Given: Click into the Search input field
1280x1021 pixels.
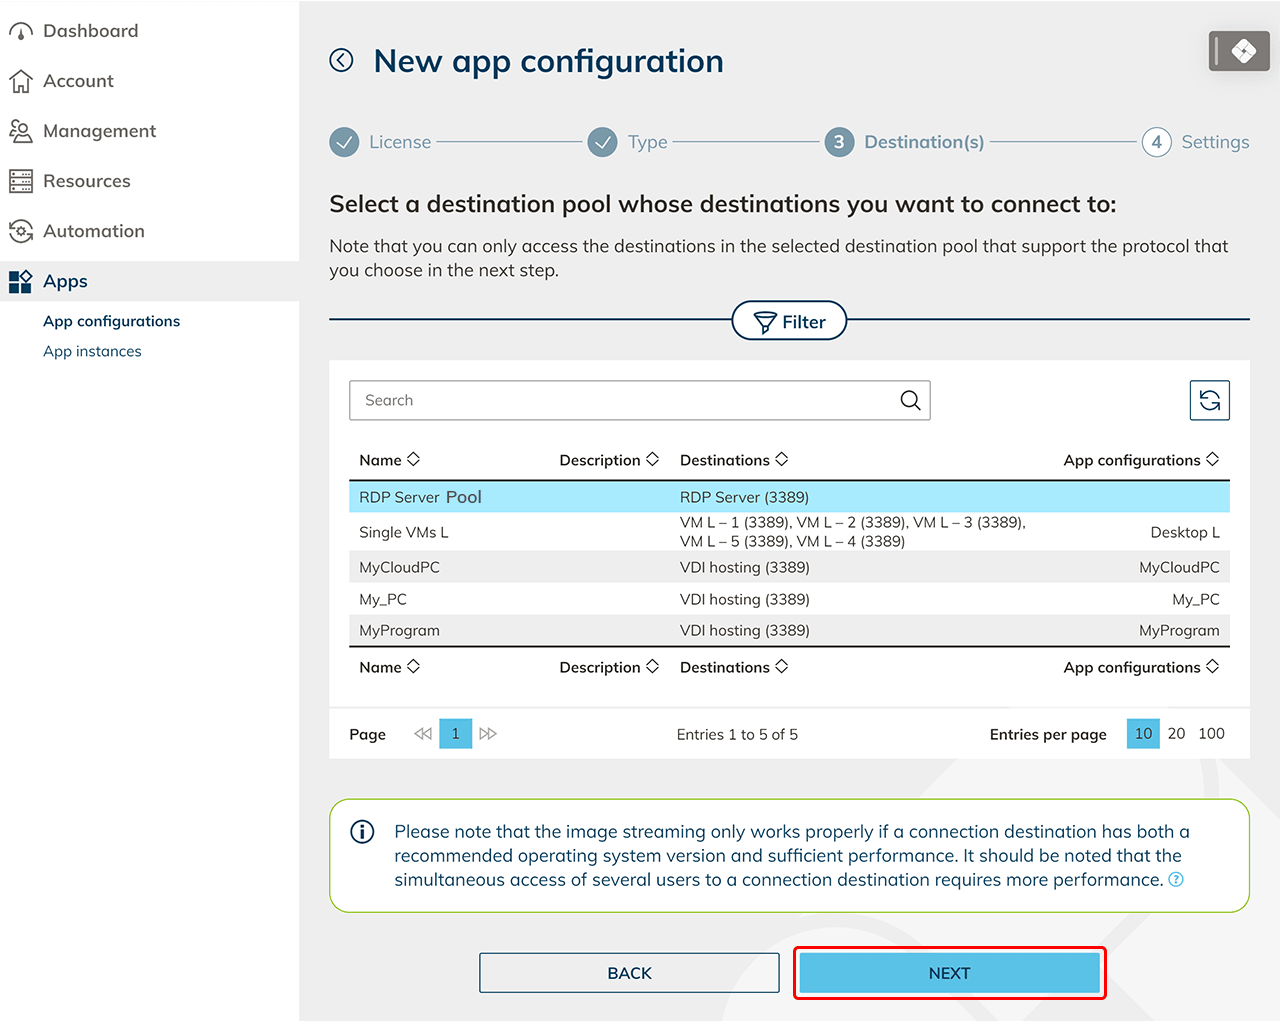Looking at the screenshot, I should click(620, 401).
